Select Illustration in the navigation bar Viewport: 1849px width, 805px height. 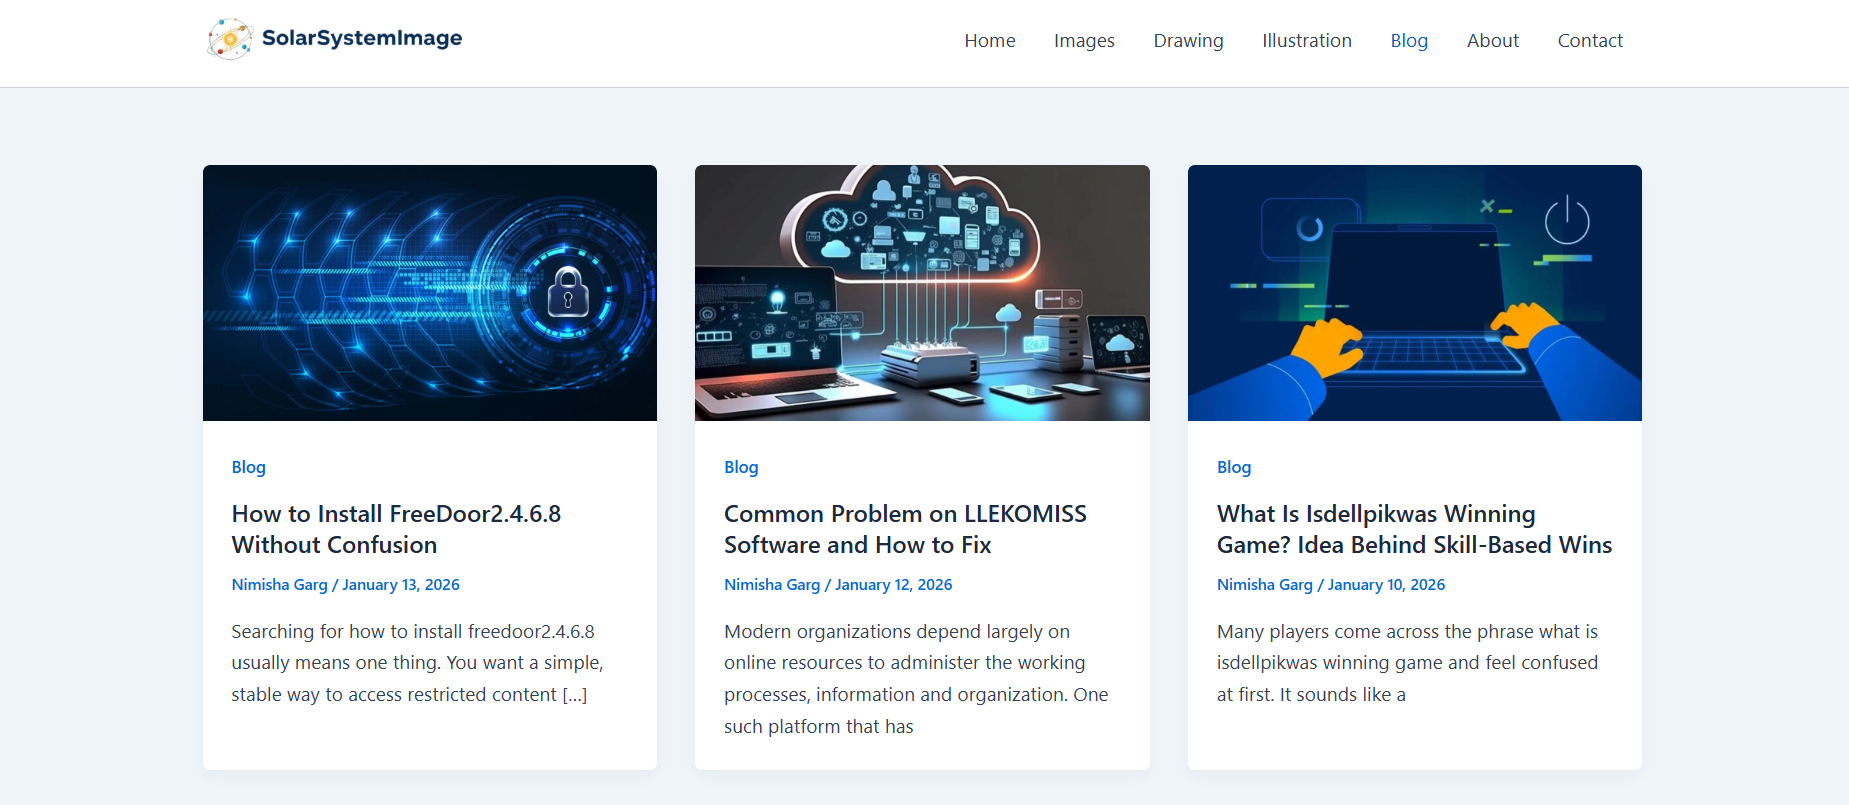click(1306, 41)
